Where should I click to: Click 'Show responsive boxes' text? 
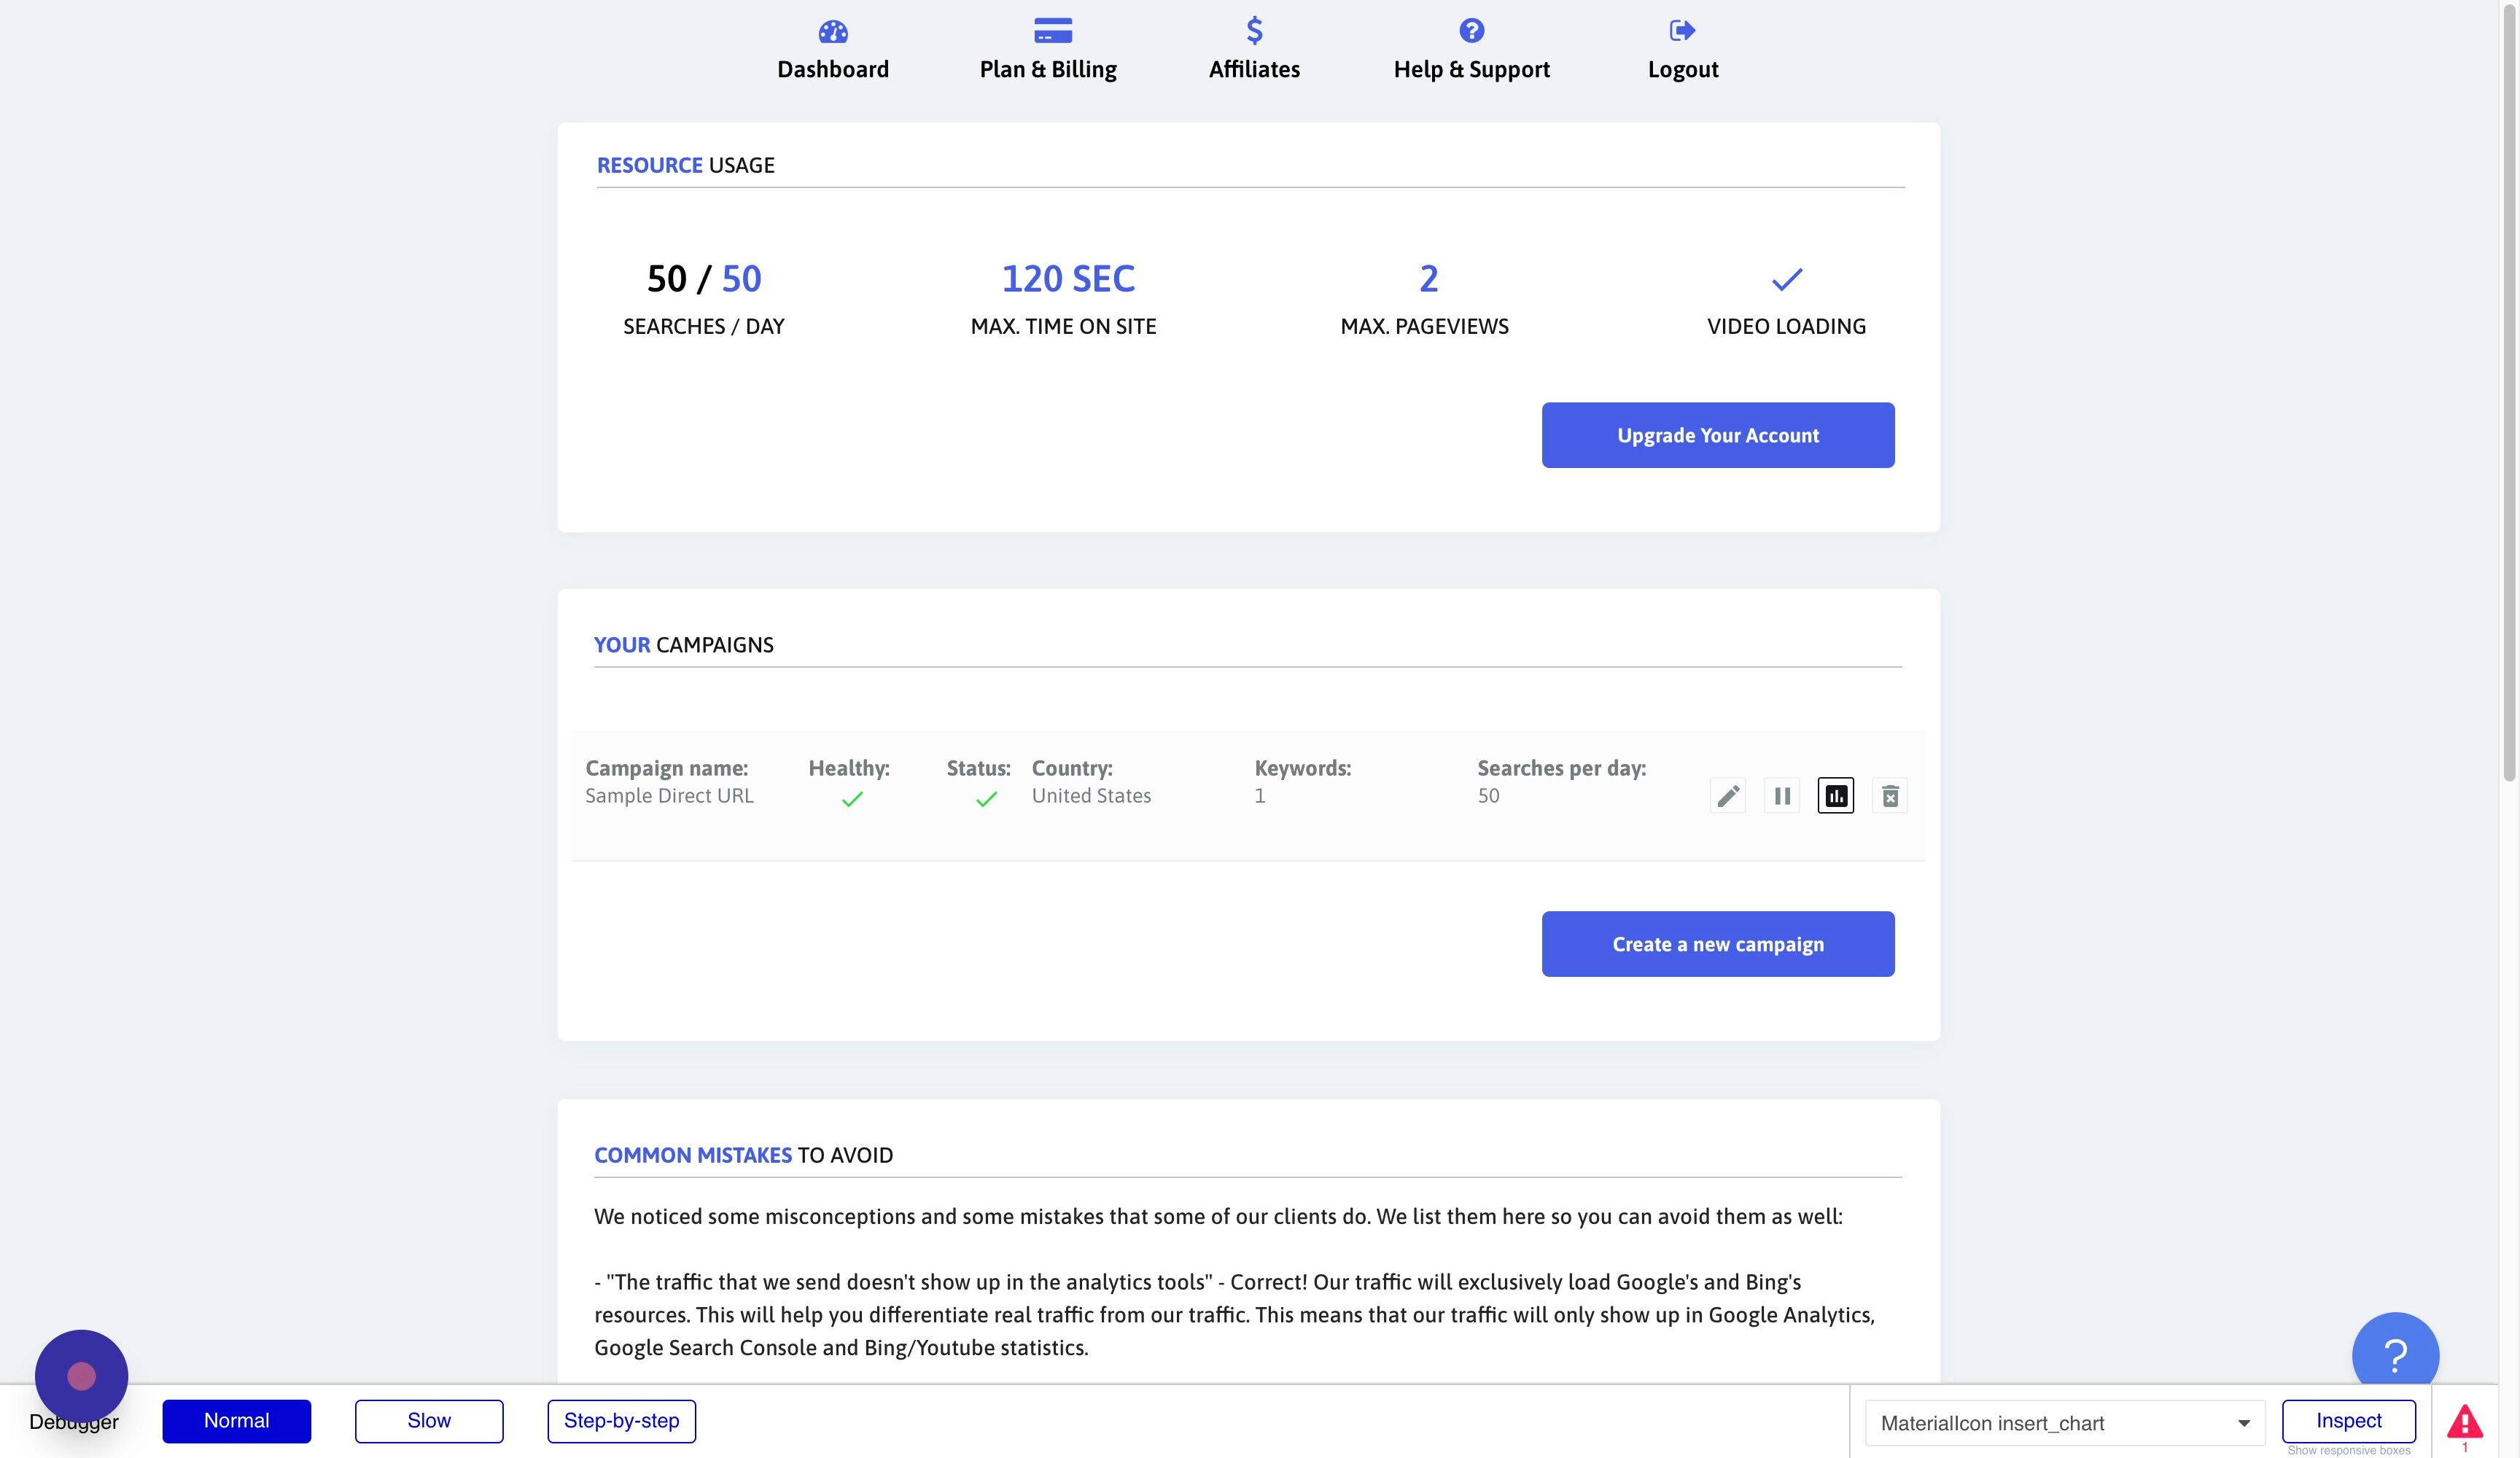(2349, 1450)
